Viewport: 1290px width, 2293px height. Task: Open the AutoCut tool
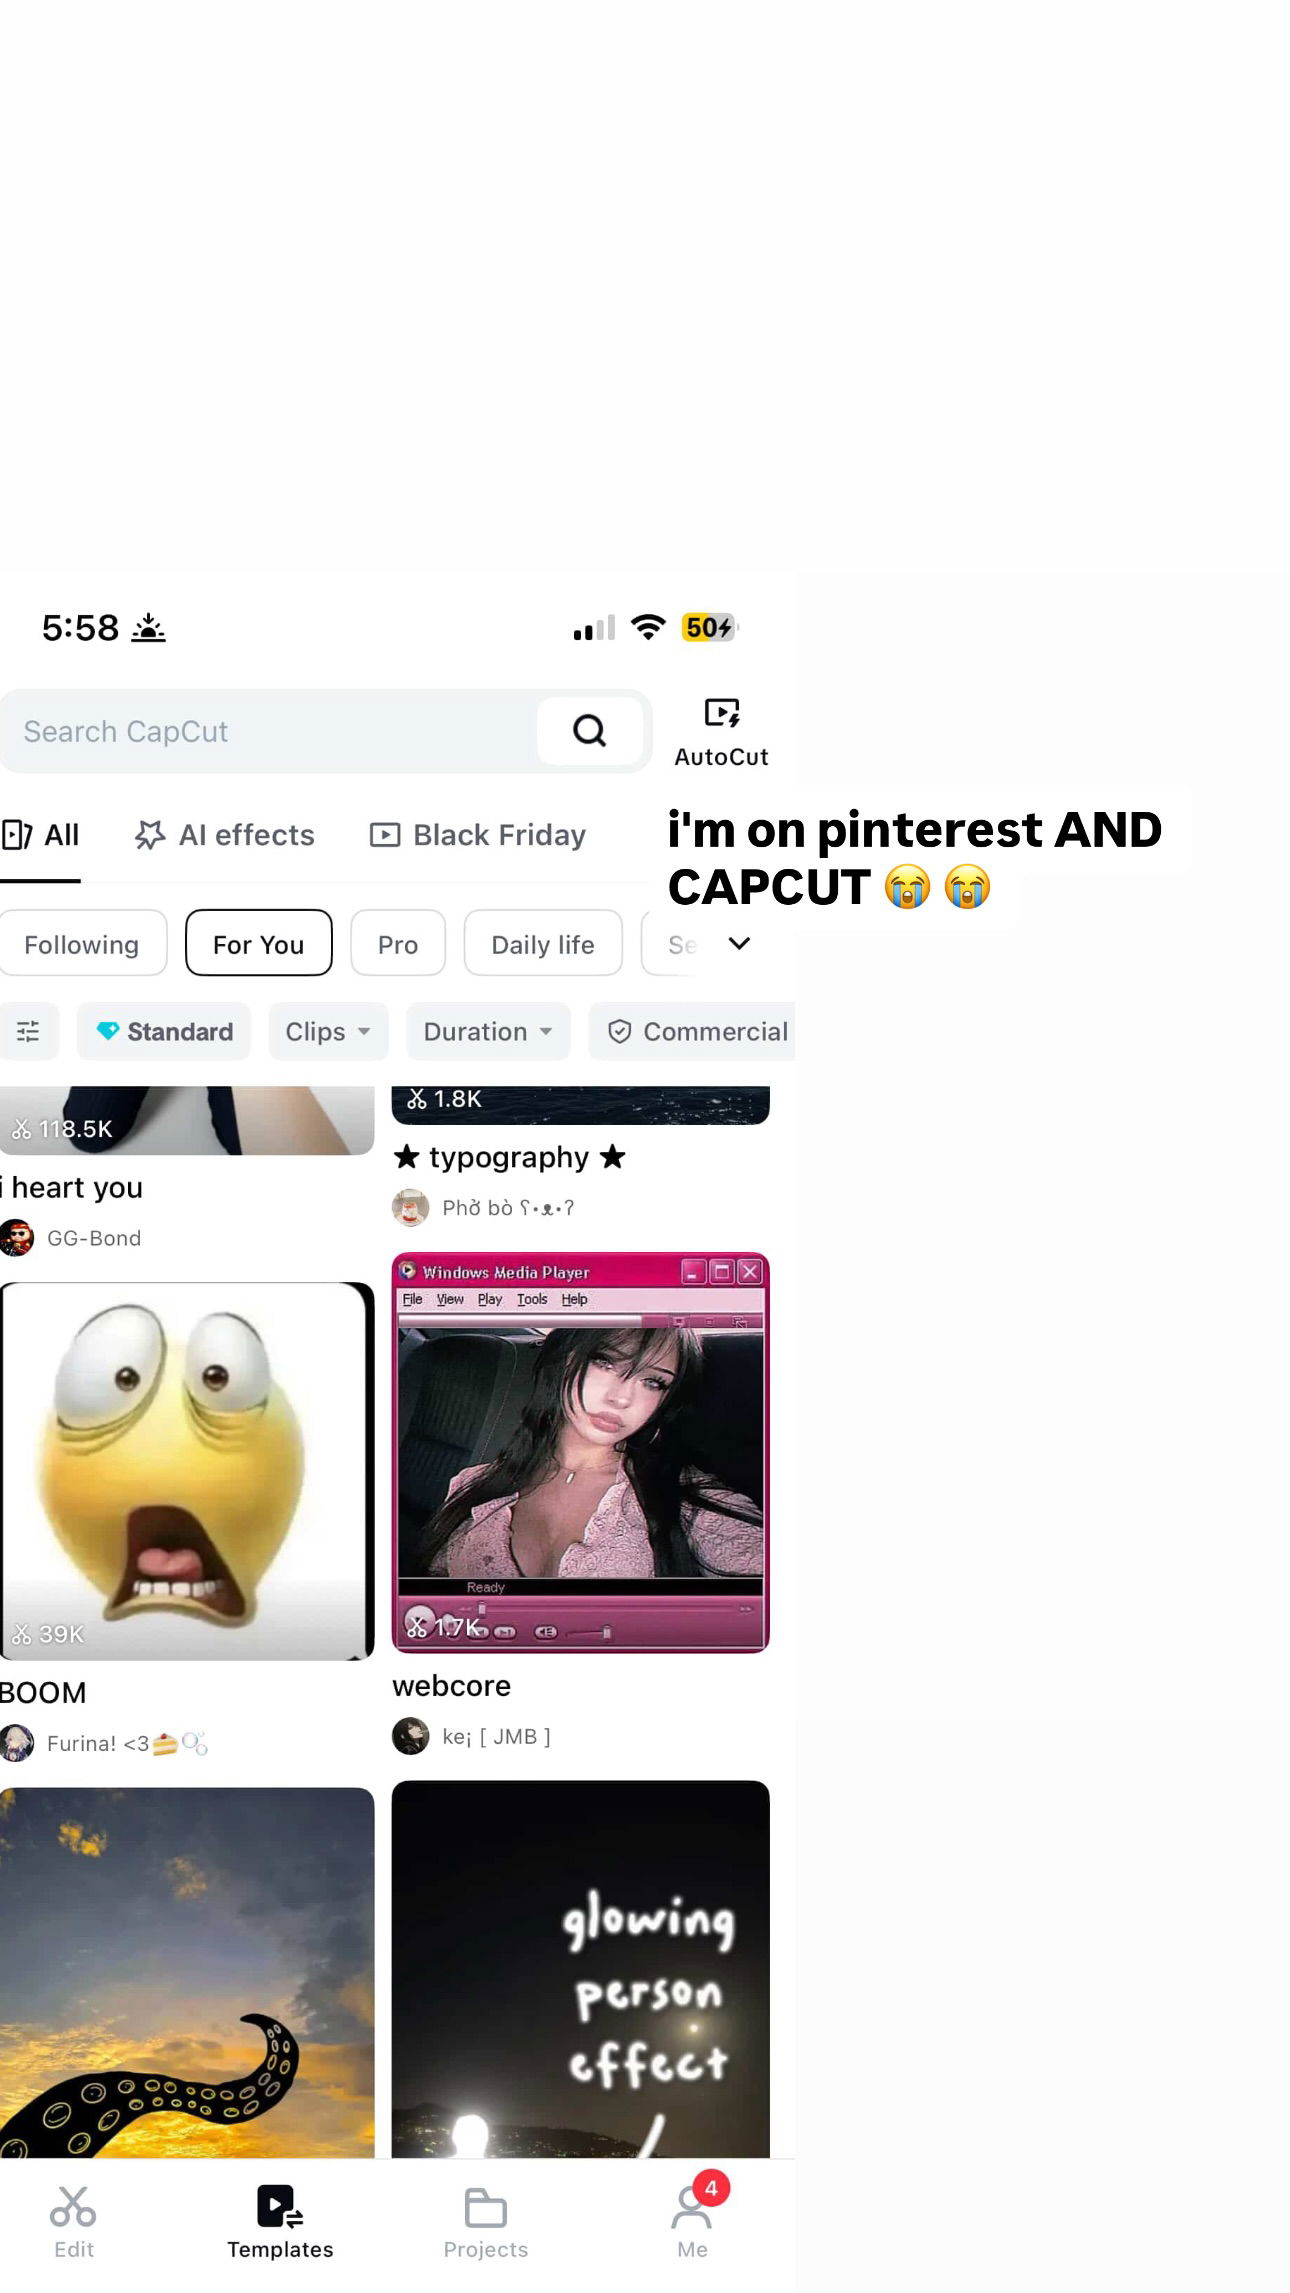point(721,733)
